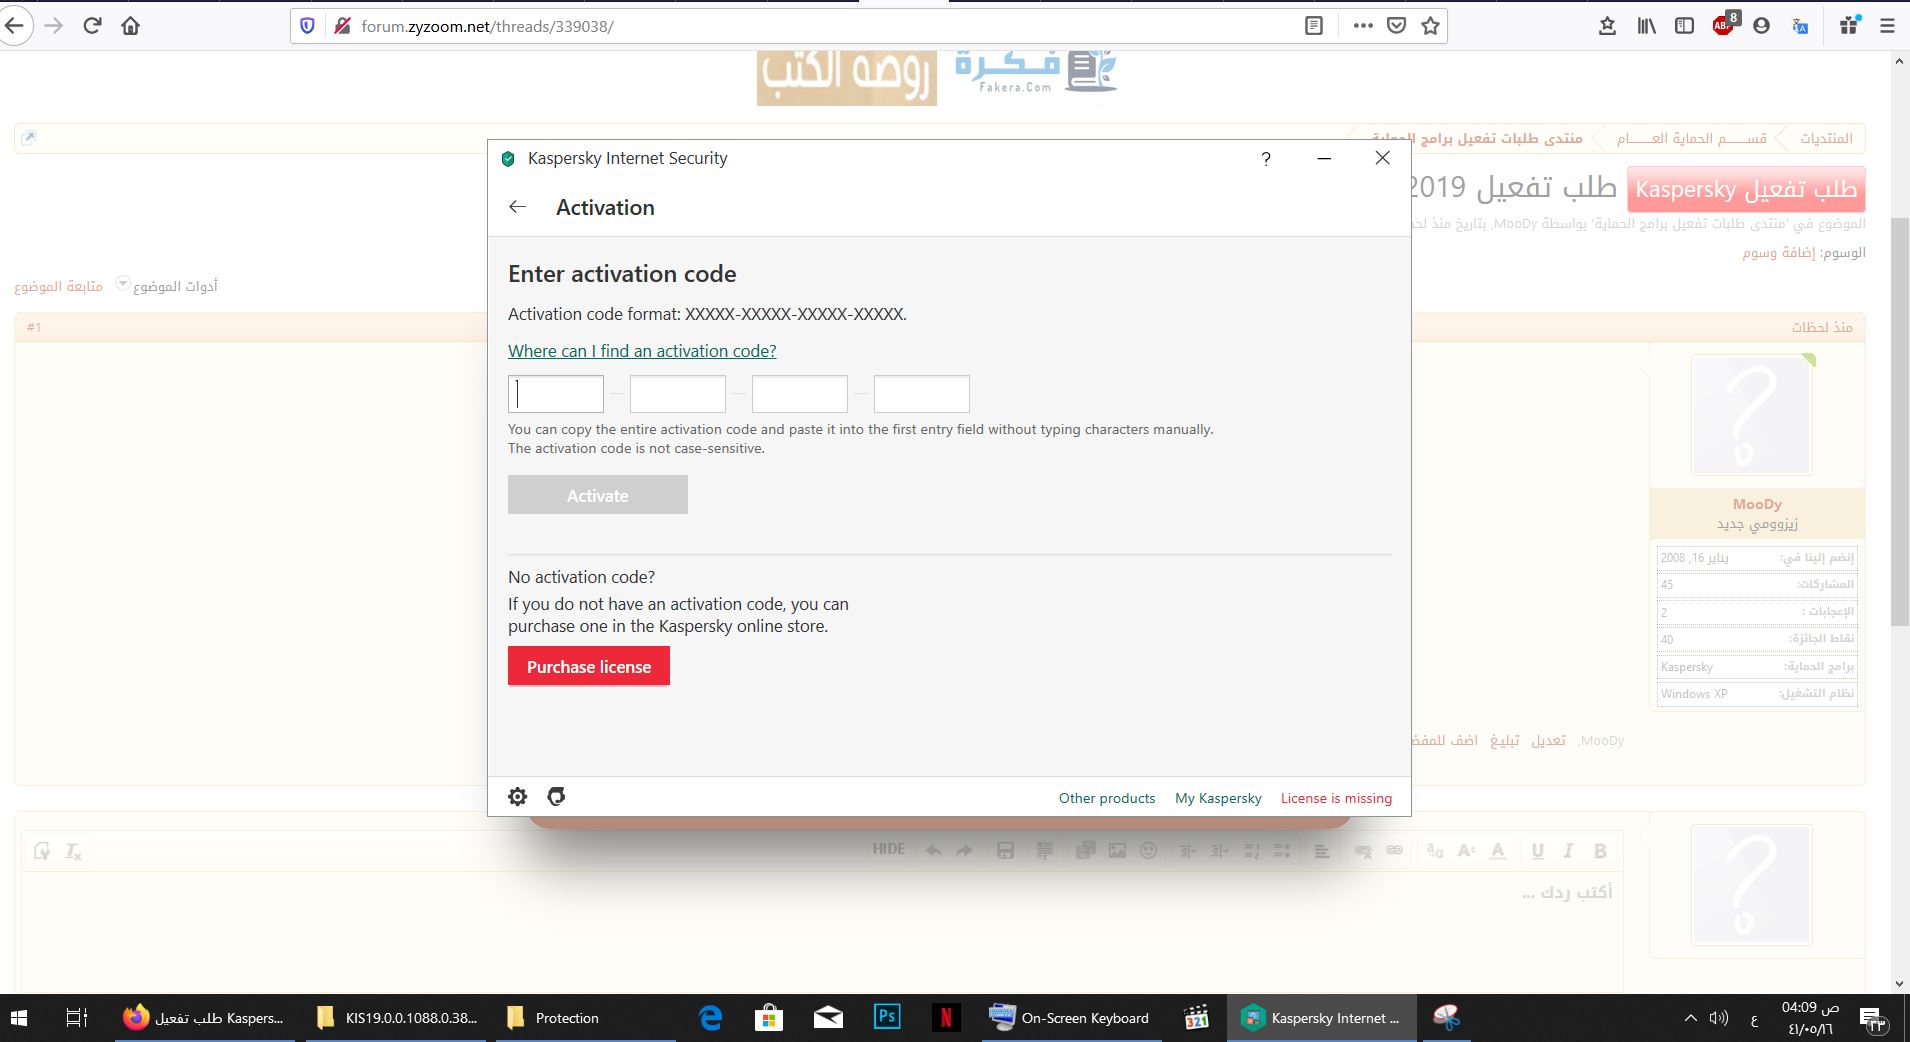The image size is (1910, 1042).
Task: Open text color picker in reply editor
Action: coord(1498,851)
